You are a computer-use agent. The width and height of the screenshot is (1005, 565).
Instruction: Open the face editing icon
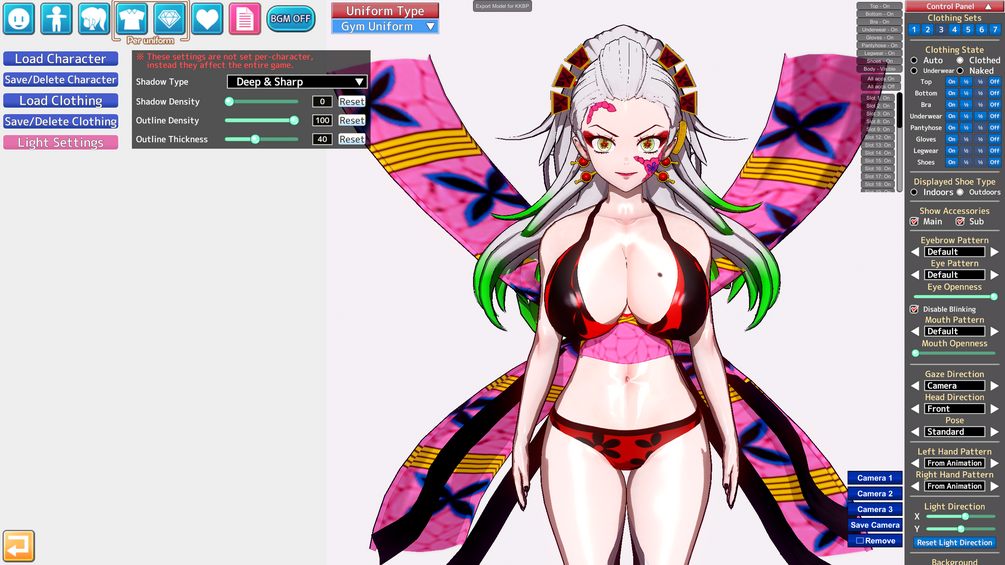pyautogui.click(x=19, y=19)
